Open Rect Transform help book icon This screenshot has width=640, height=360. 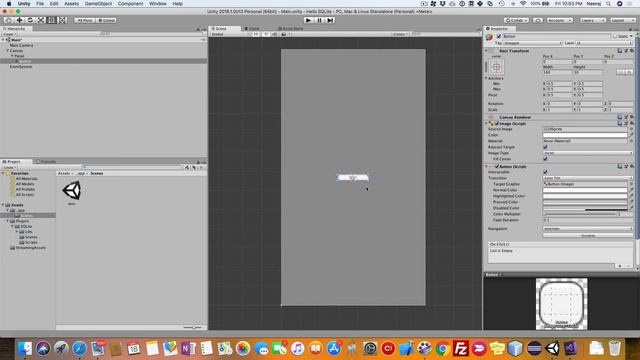620,51
